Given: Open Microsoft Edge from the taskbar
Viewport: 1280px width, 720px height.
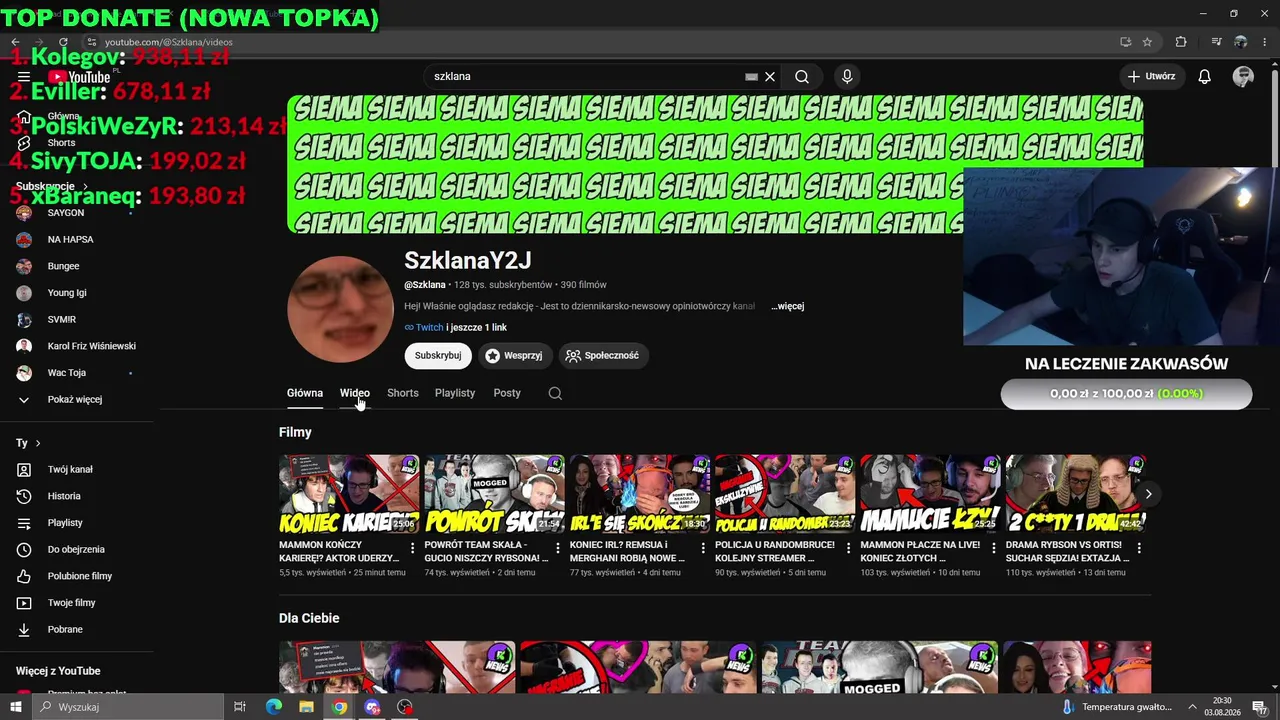Looking at the screenshot, I should (x=274, y=707).
